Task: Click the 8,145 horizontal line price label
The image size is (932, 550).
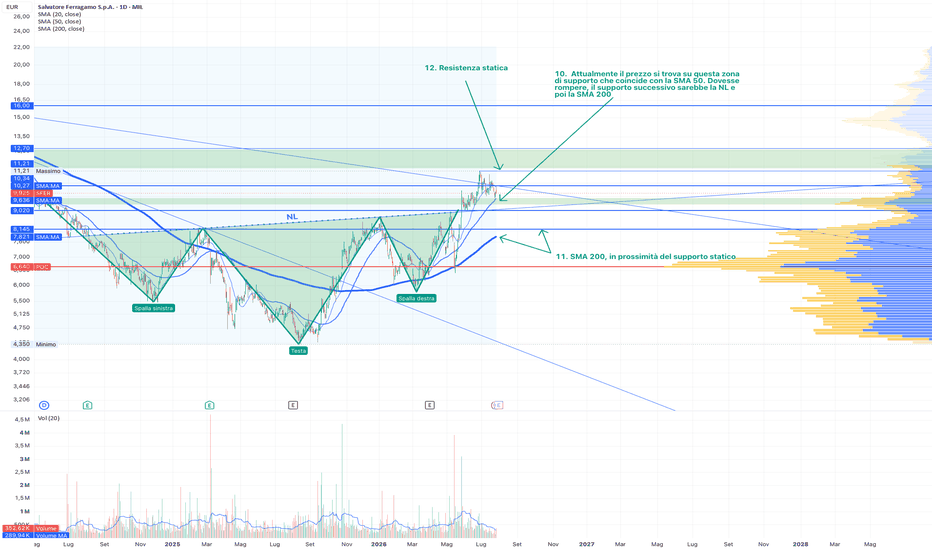Action: 21,229
